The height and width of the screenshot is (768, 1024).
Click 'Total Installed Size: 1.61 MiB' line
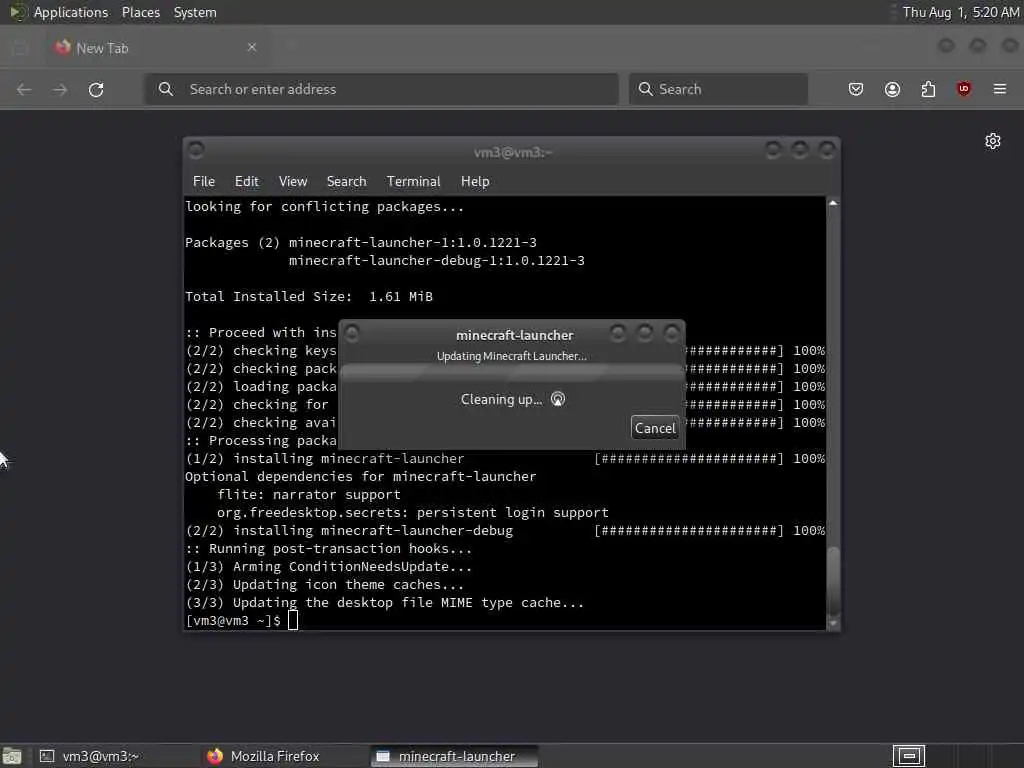click(309, 296)
